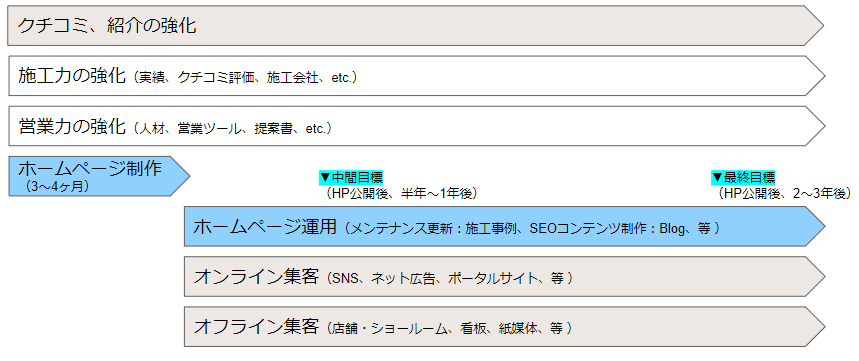Click the (3～4ヶ月) duration text
Viewport: 859px width, 361px height.
57,187
